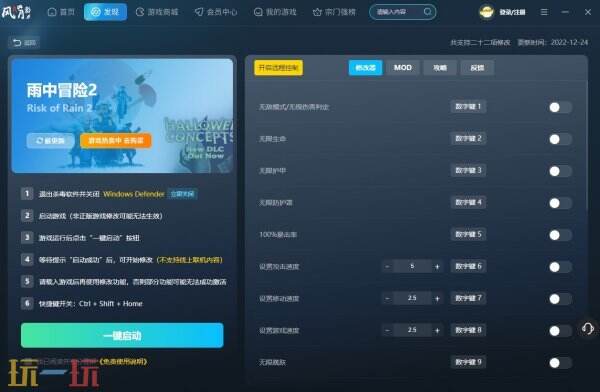Switch to the 攻略 tab
The image size is (600, 392).
(440, 68)
